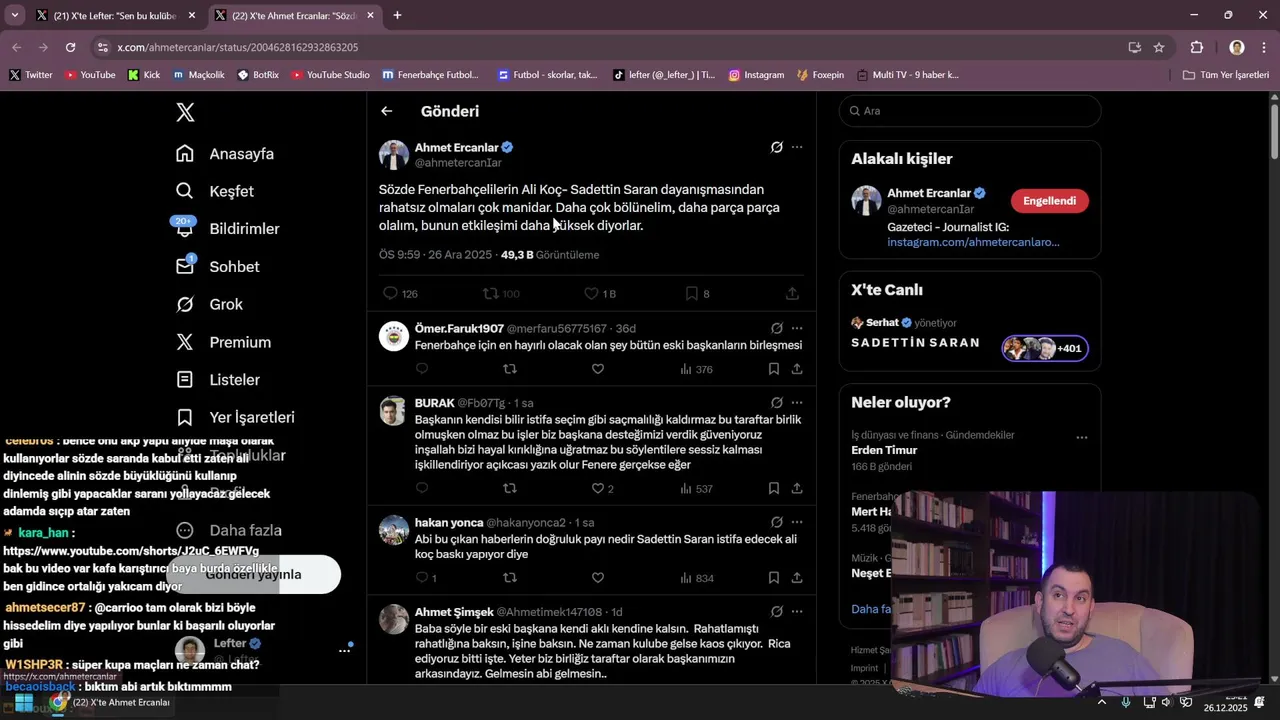Image resolution: width=1280 pixels, height=720 pixels.
Task: Open instagram.com/ahmetercanlar link
Action: [973, 242]
